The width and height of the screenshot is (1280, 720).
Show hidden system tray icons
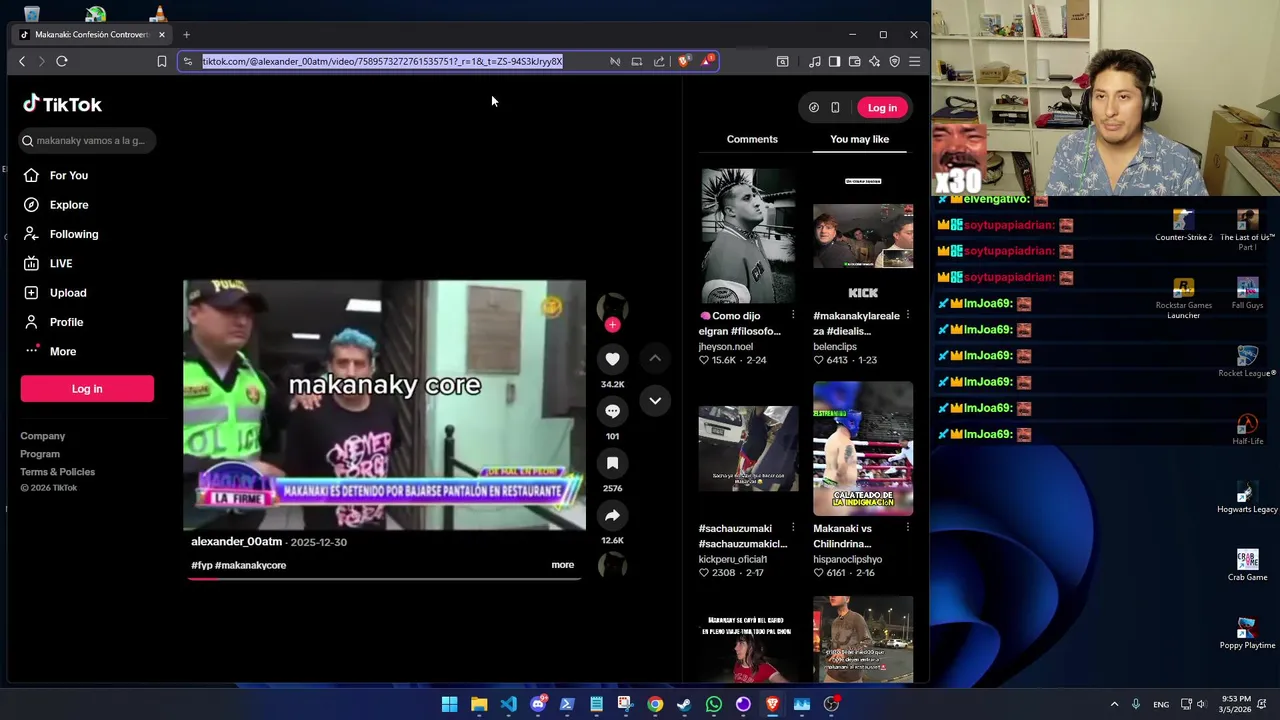[x=1114, y=704]
